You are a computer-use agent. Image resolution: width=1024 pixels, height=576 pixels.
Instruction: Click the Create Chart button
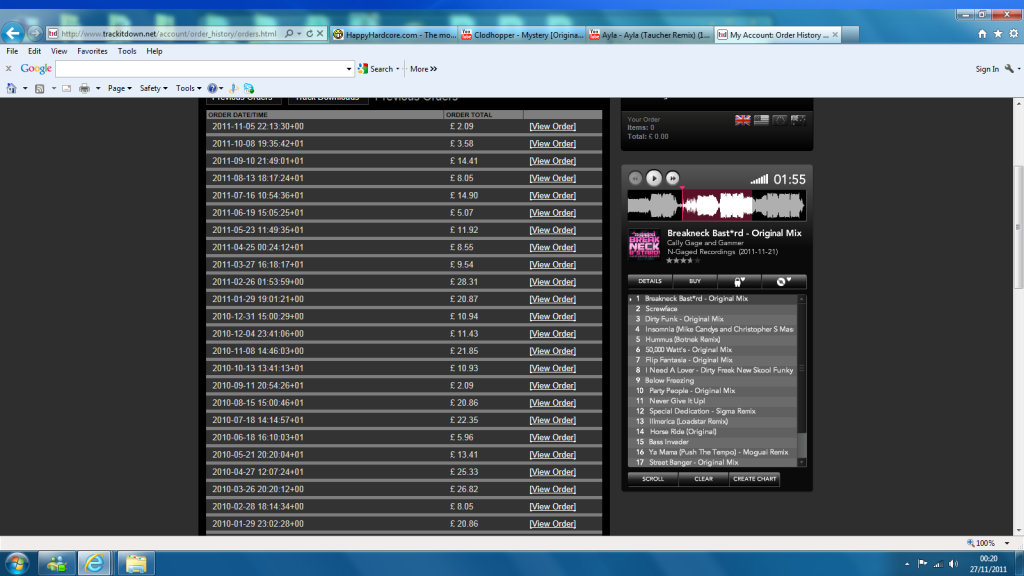[x=754, y=479]
